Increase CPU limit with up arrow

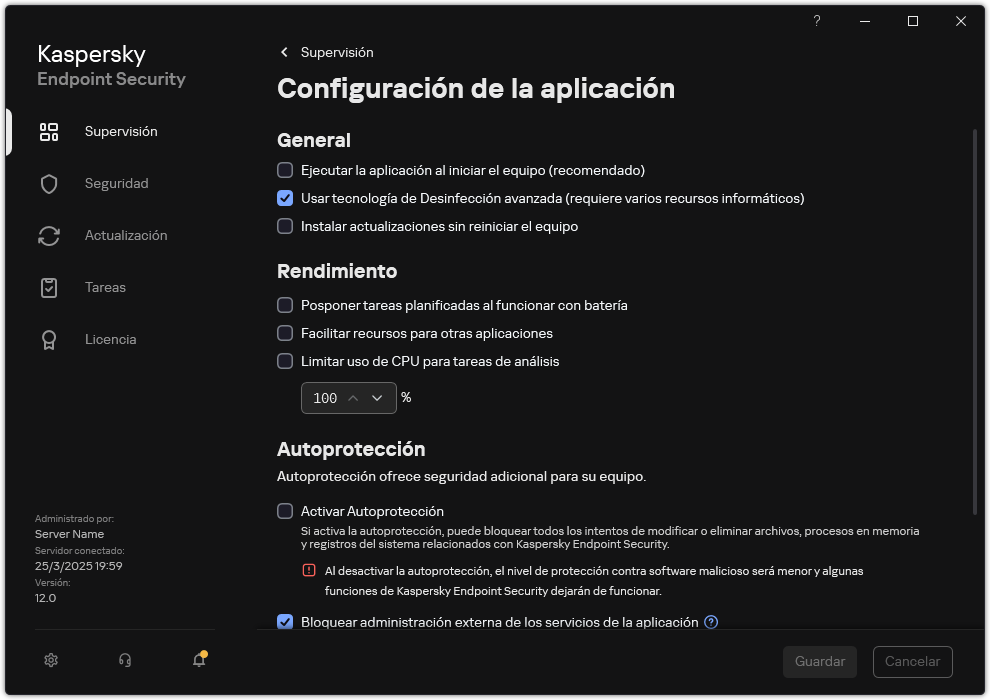coord(355,397)
